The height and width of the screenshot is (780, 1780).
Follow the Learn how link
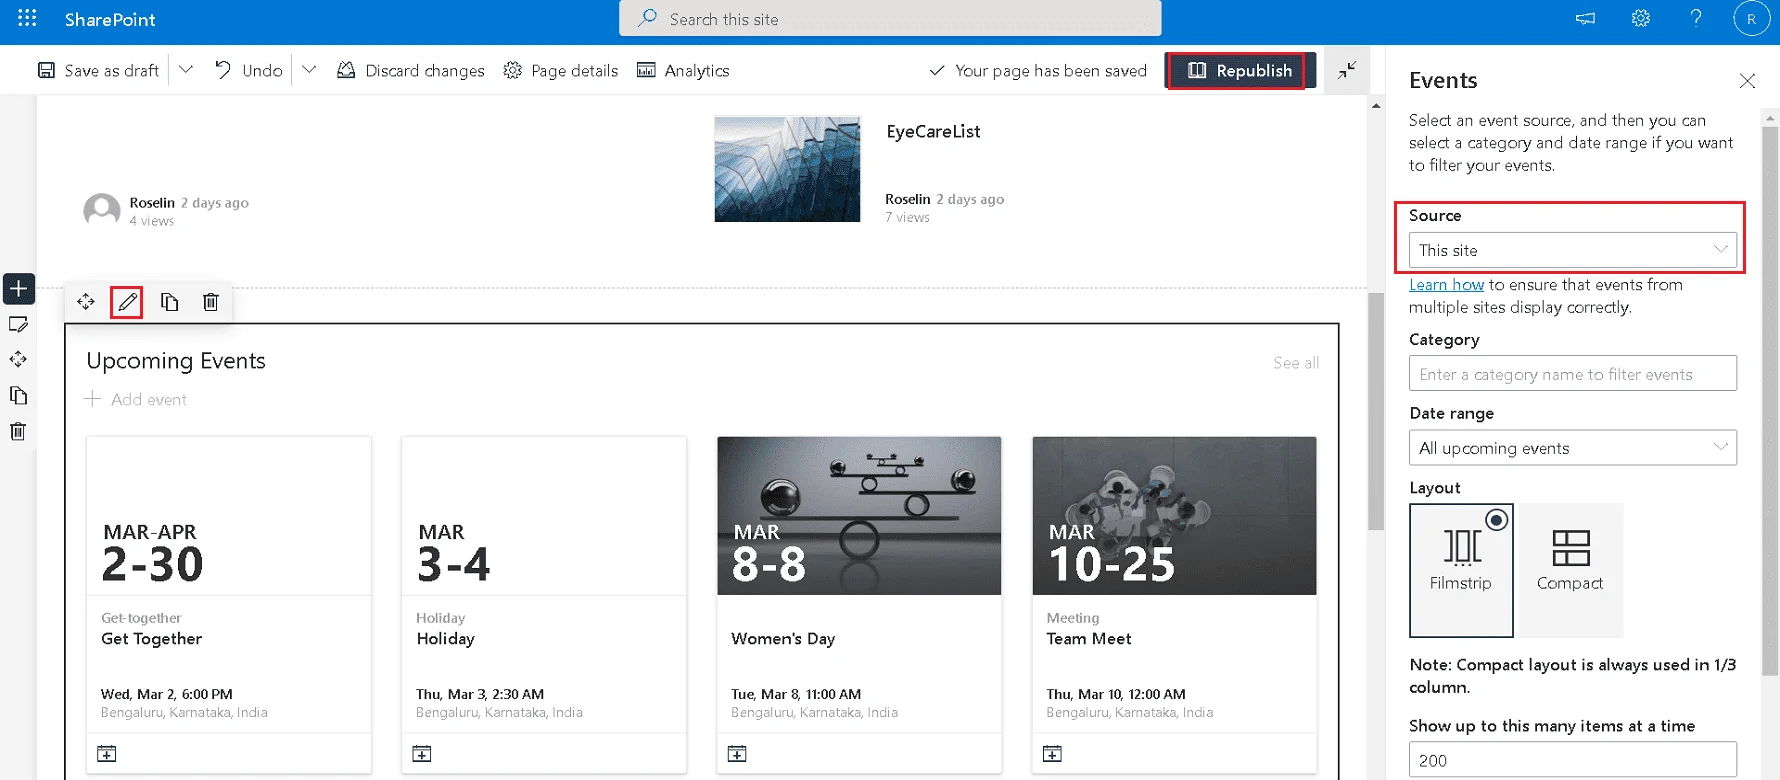coord(1446,285)
